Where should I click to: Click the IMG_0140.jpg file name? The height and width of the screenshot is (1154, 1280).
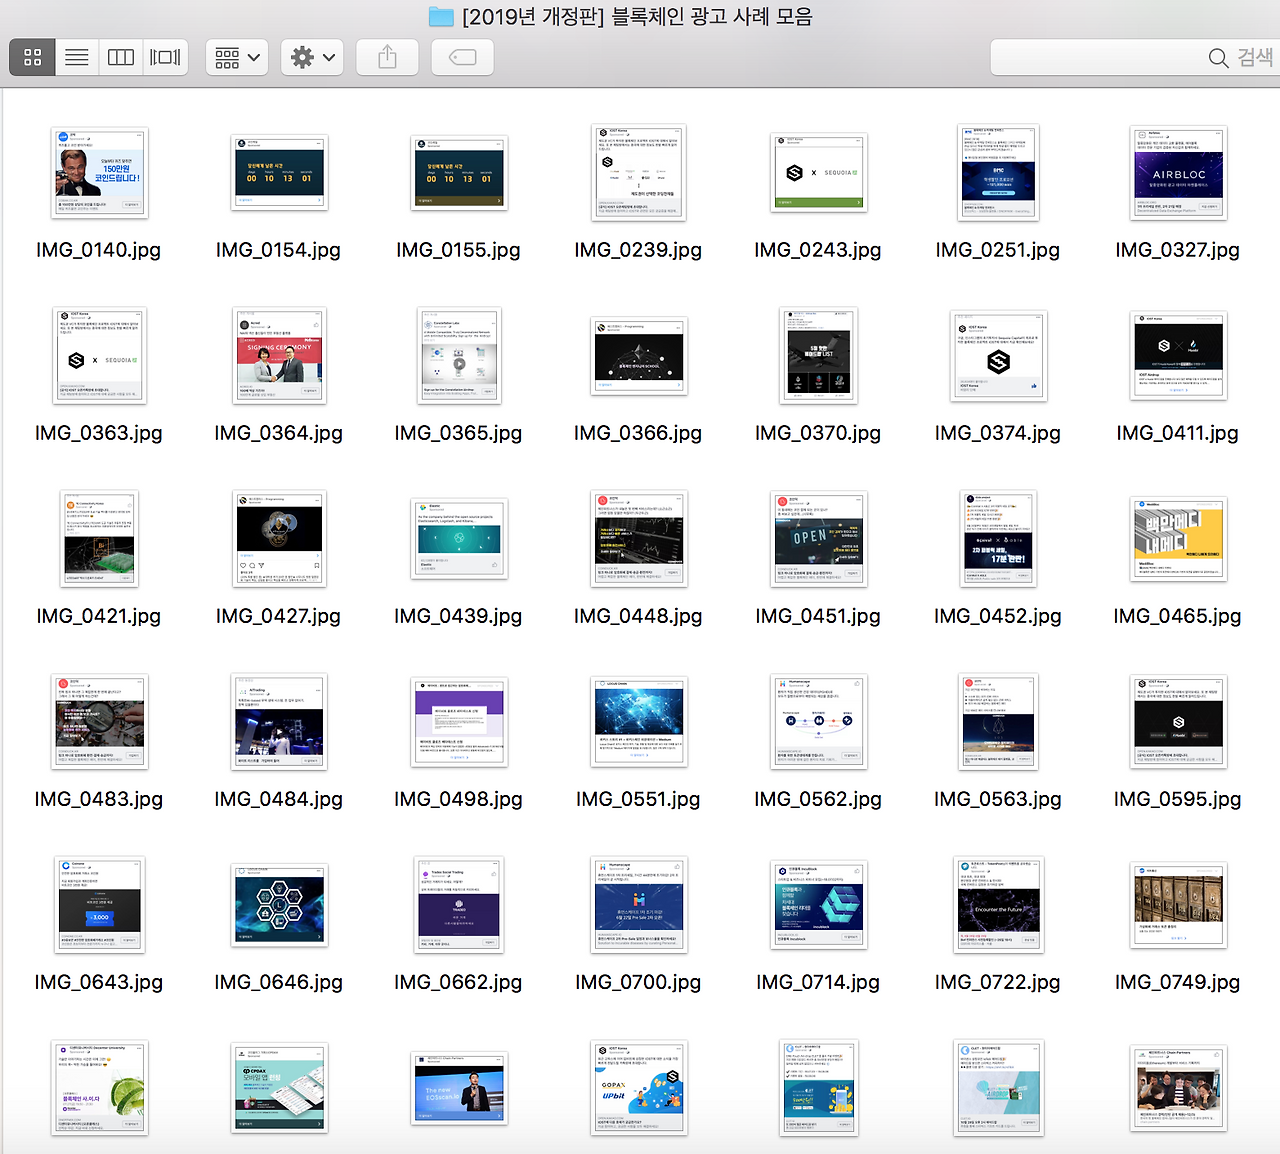coord(99,250)
